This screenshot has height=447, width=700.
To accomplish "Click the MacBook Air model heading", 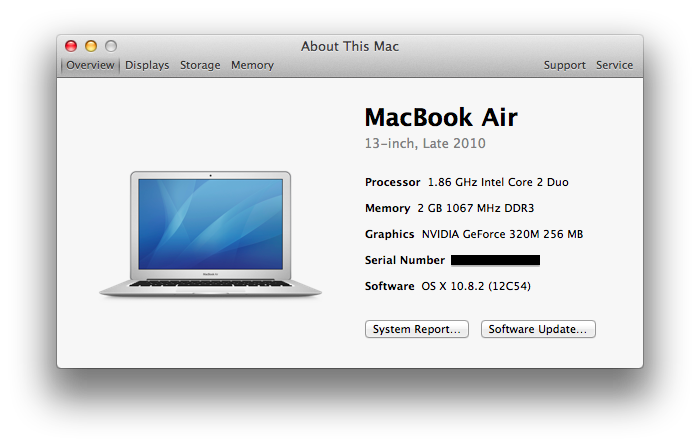I will (x=441, y=117).
